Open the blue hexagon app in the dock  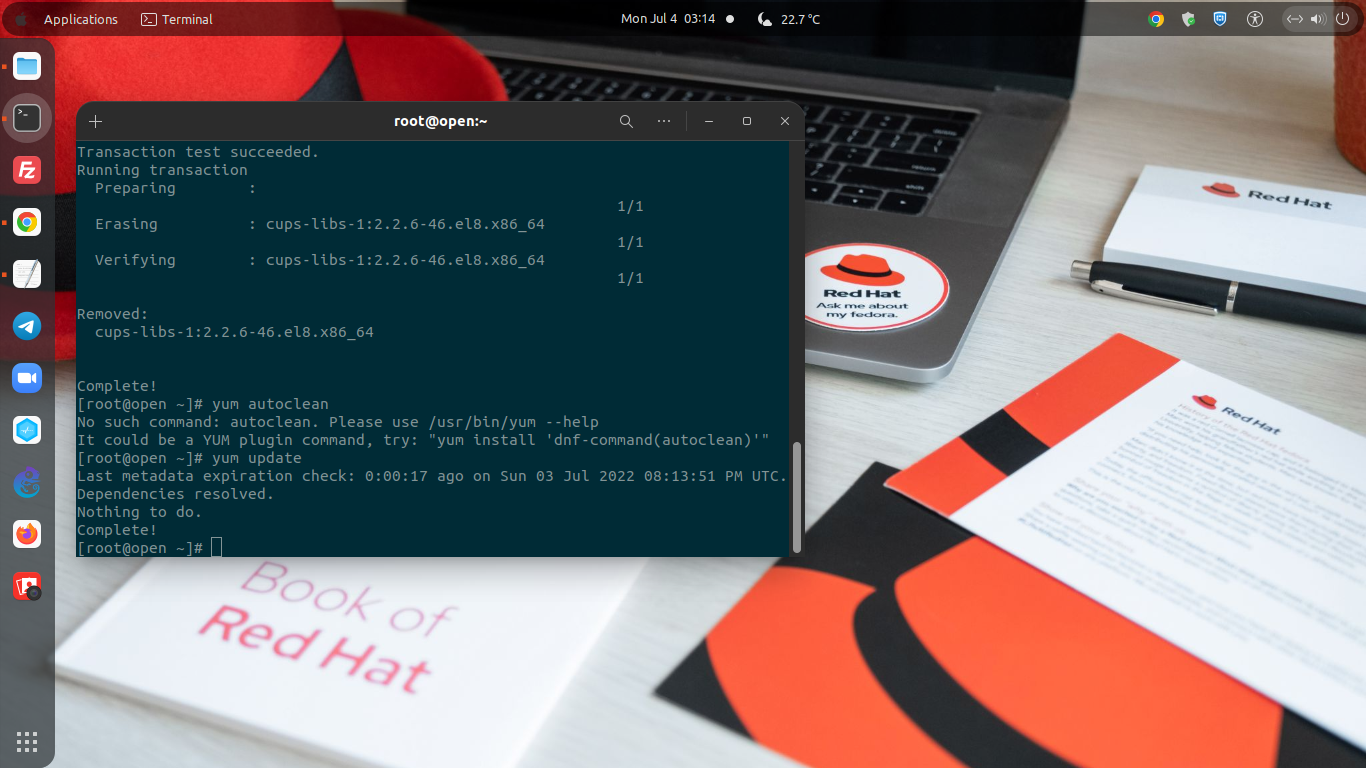27,430
